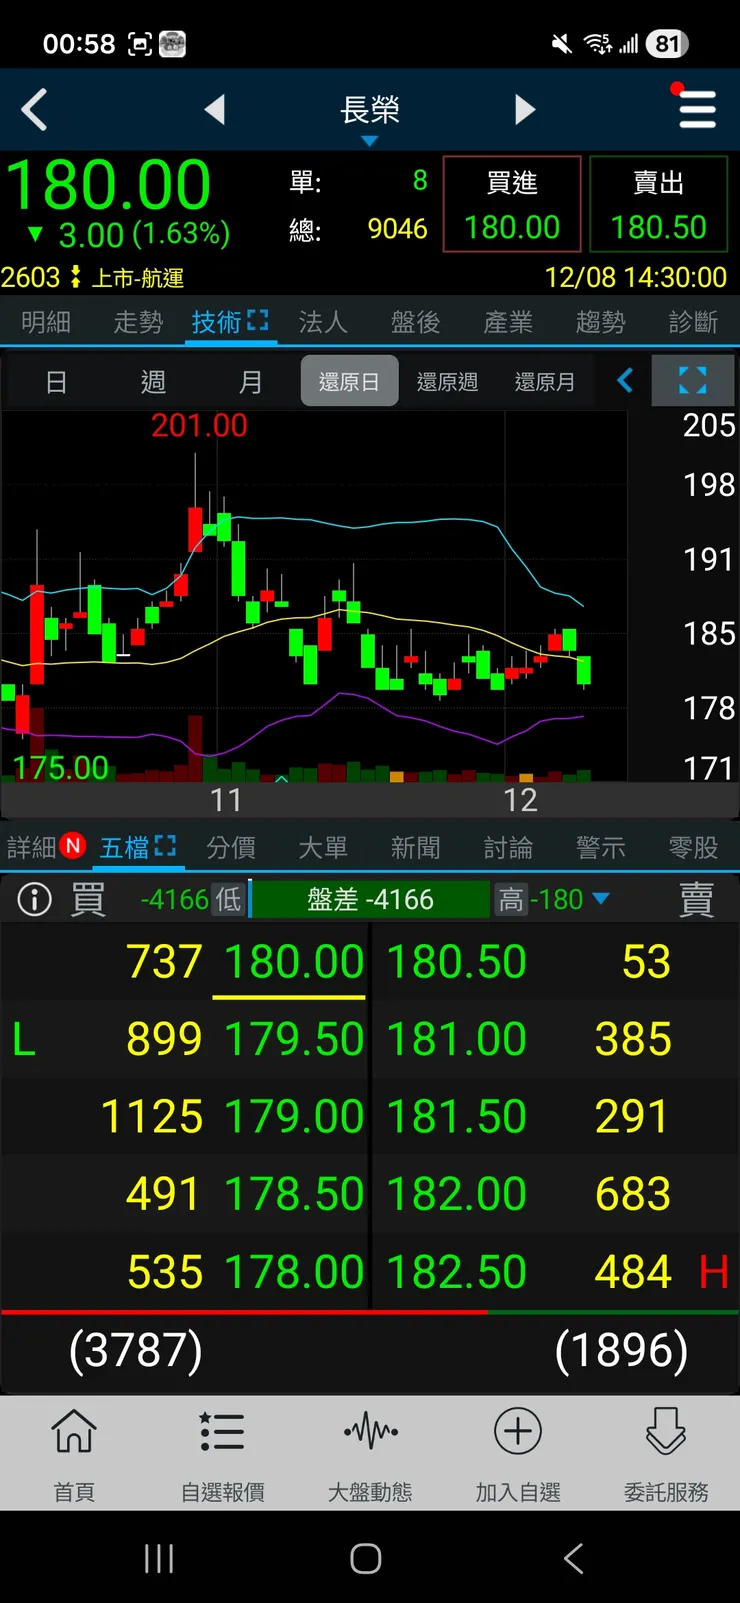Expand the 技術 chart fullscreen icon

tap(258, 320)
